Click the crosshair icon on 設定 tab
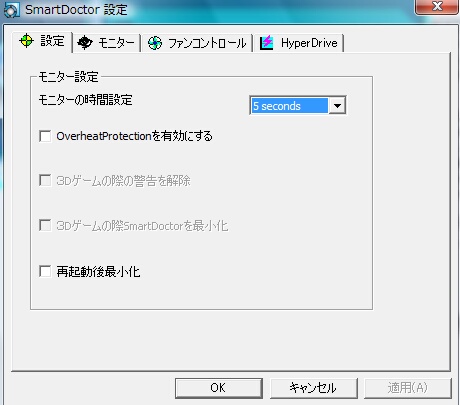Viewport: 460px width, 405px height. 27,41
